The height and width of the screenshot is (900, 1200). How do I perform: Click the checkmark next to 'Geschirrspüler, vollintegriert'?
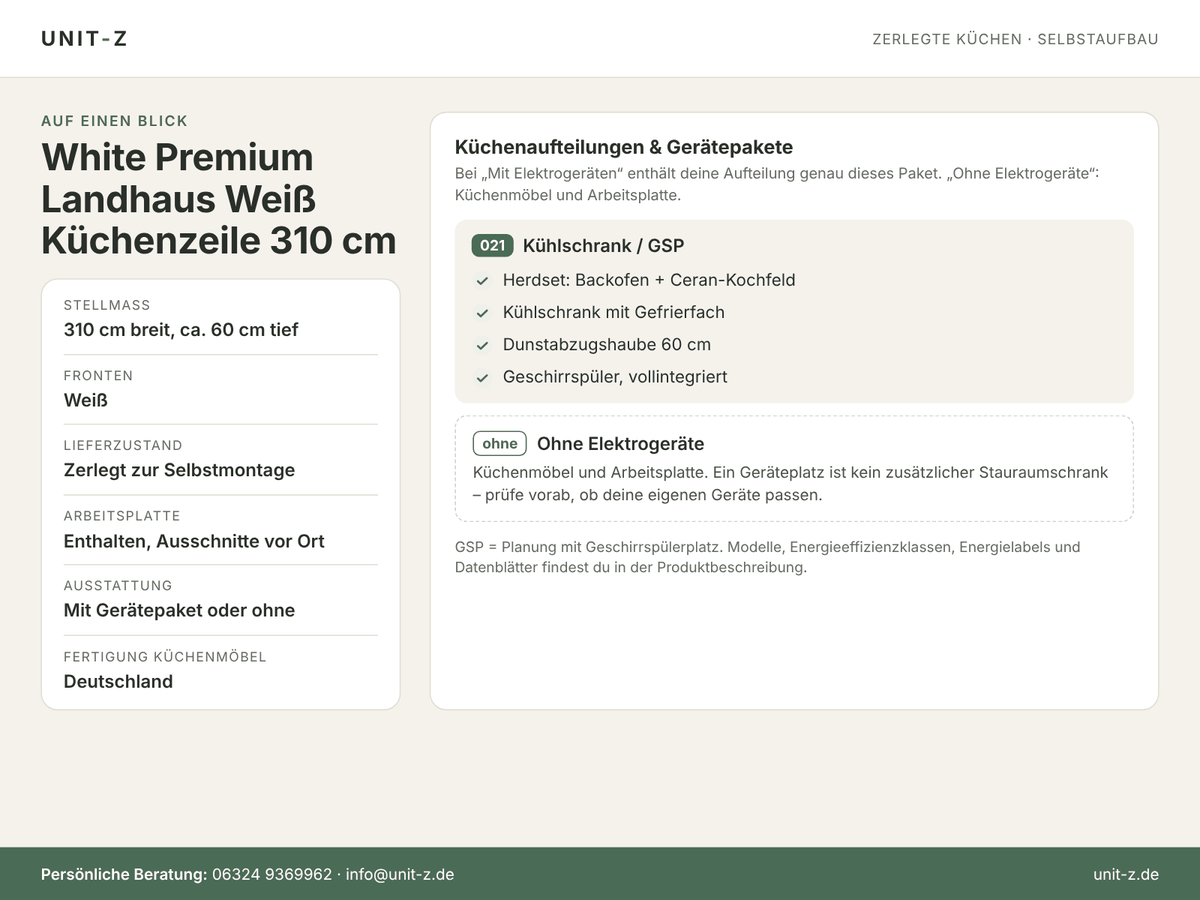[482, 378]
